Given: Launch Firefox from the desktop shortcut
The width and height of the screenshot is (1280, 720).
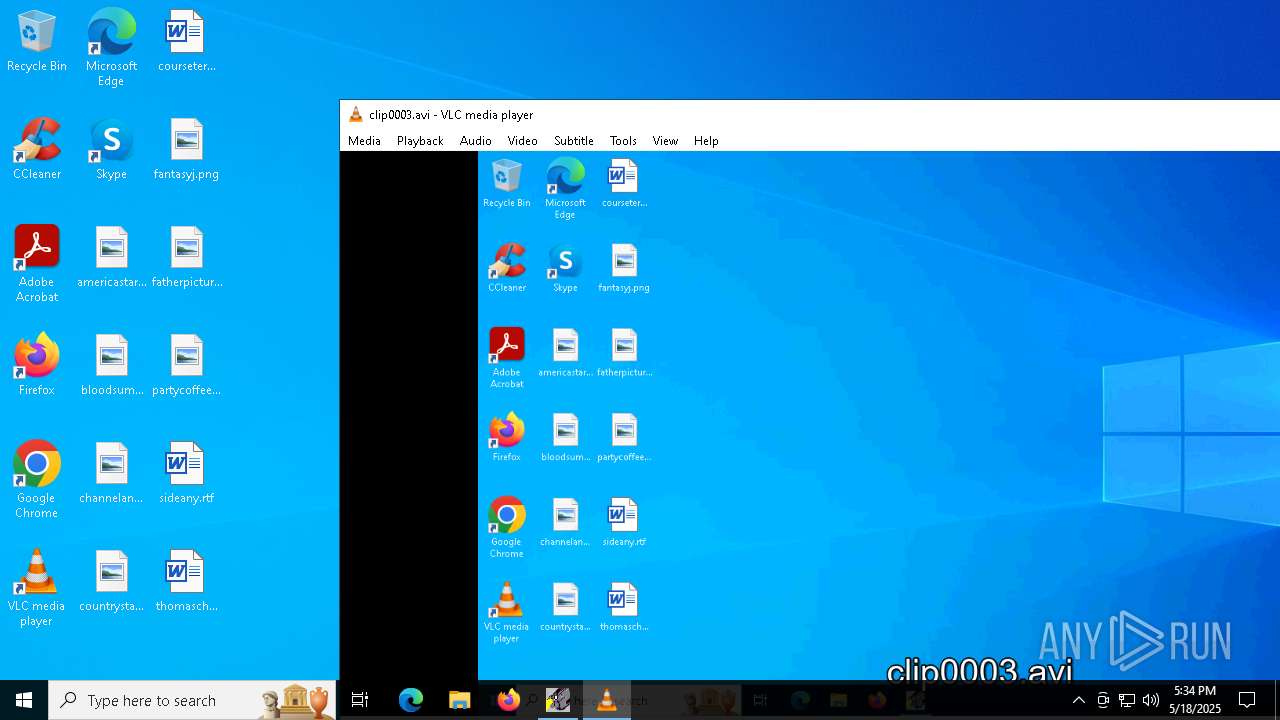Looking at the screenshot, I should point(37,366).
